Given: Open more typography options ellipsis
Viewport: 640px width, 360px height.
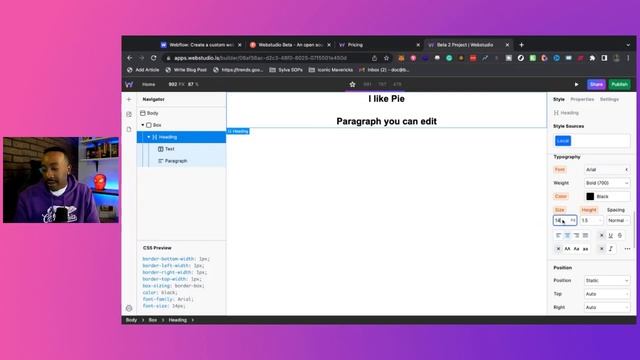Looking at the screenshot, I should (x=627, y=249).
